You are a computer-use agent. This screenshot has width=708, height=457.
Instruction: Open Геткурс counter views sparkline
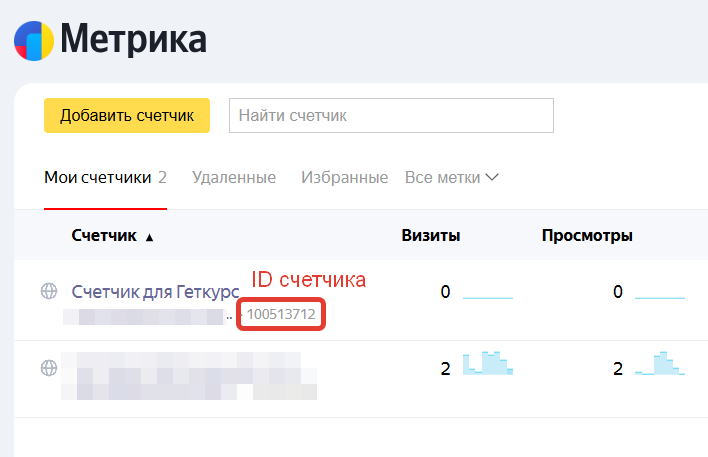click(x=660, y=298)
